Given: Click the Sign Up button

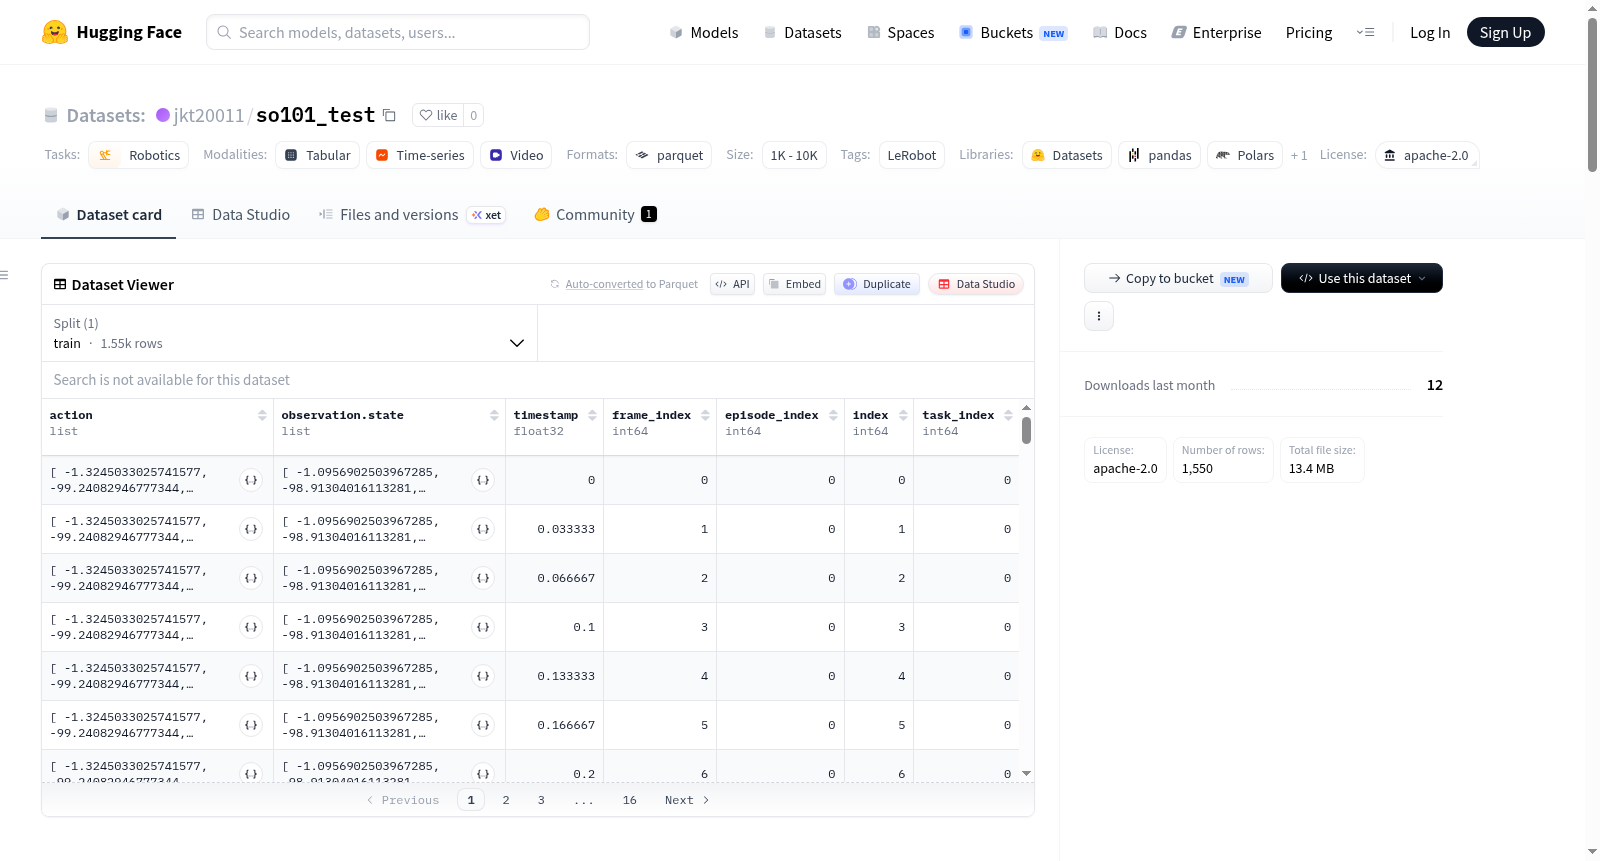Looking at the screenshot, I should point(1505,32).
